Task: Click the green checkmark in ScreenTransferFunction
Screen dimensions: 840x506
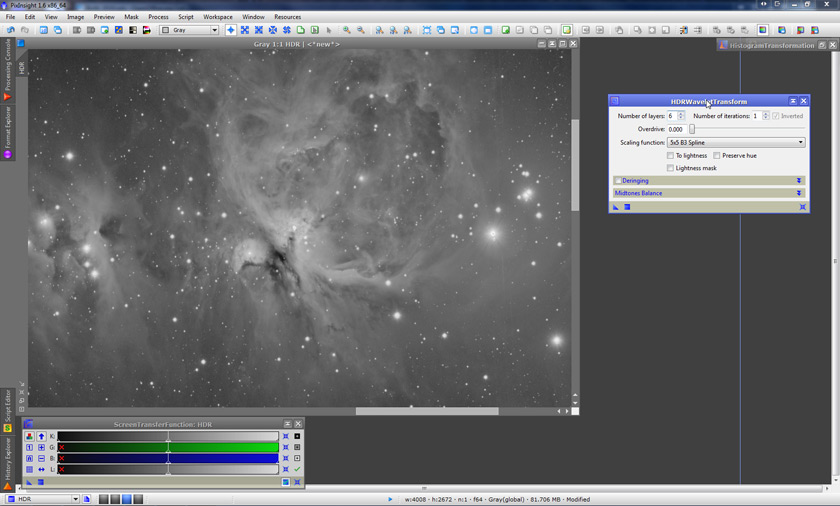Action: click(297, 469)
